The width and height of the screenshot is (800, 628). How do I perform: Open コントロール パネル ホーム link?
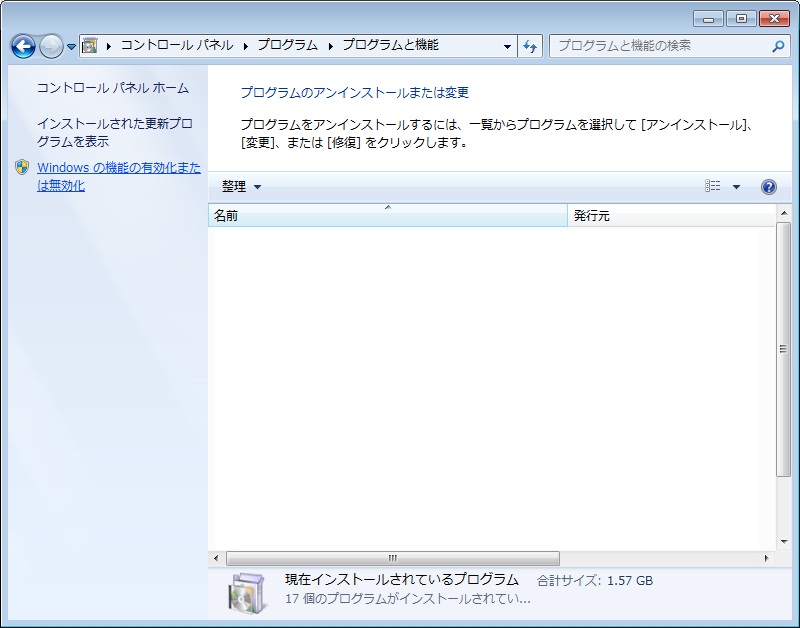113,88
